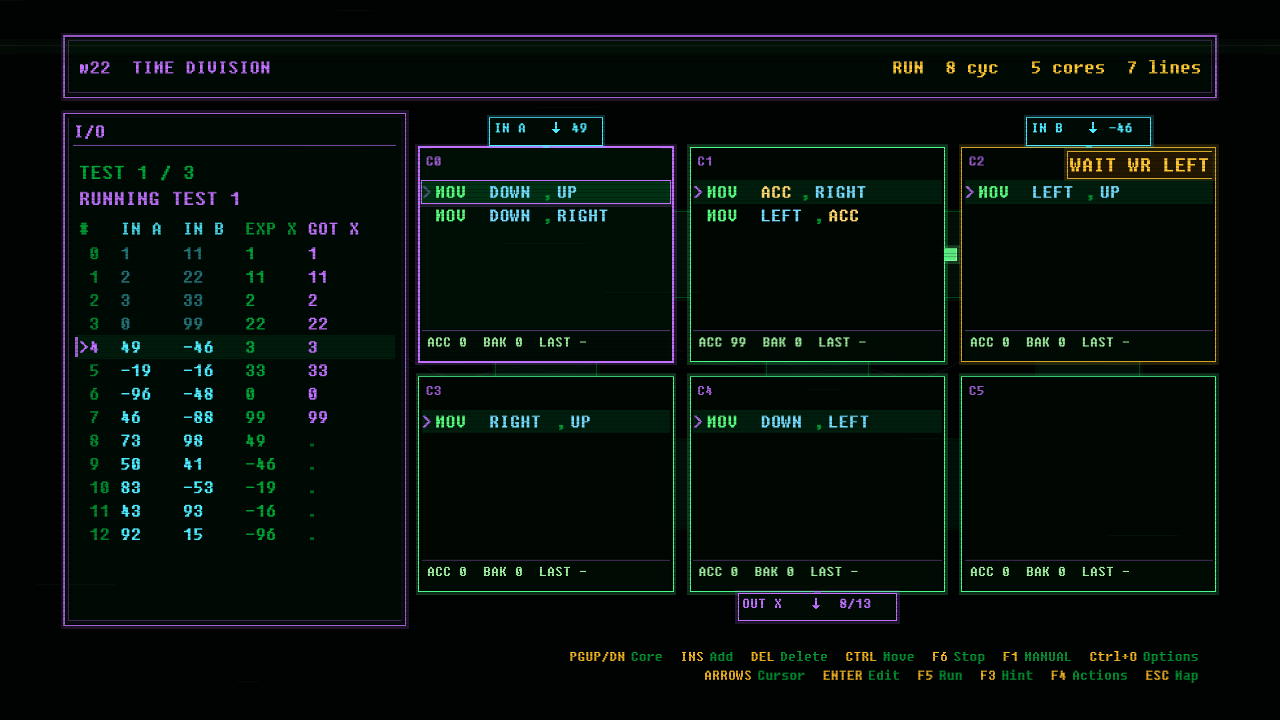Select core C2 line MOV LEFT, UP
1280x720 pixels.
[1089, 192]
